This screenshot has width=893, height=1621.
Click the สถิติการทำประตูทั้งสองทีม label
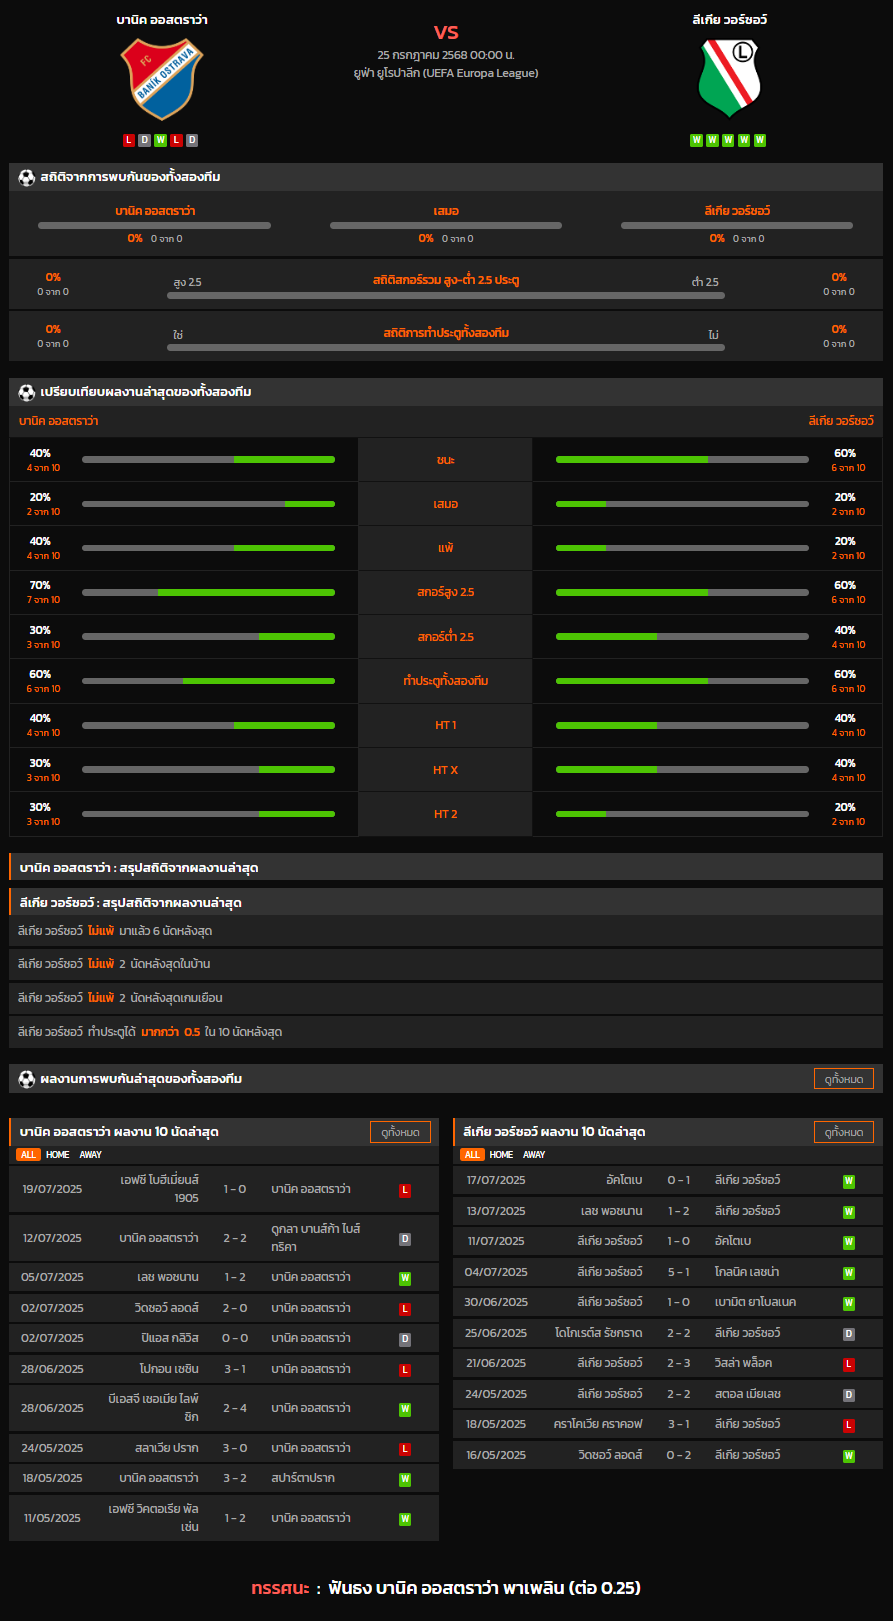pyautogui.click(x=446, y=333)
